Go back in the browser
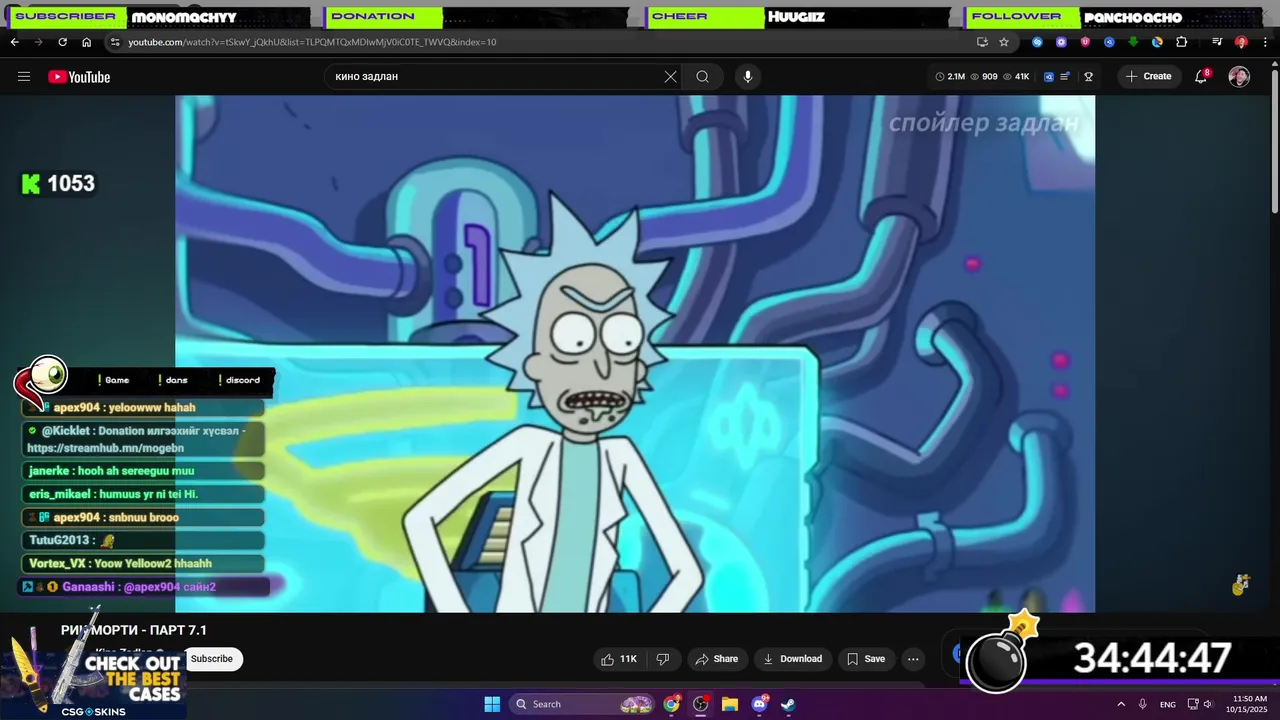This screenshot has width=1280, height=720. click(x=14, y=42)
